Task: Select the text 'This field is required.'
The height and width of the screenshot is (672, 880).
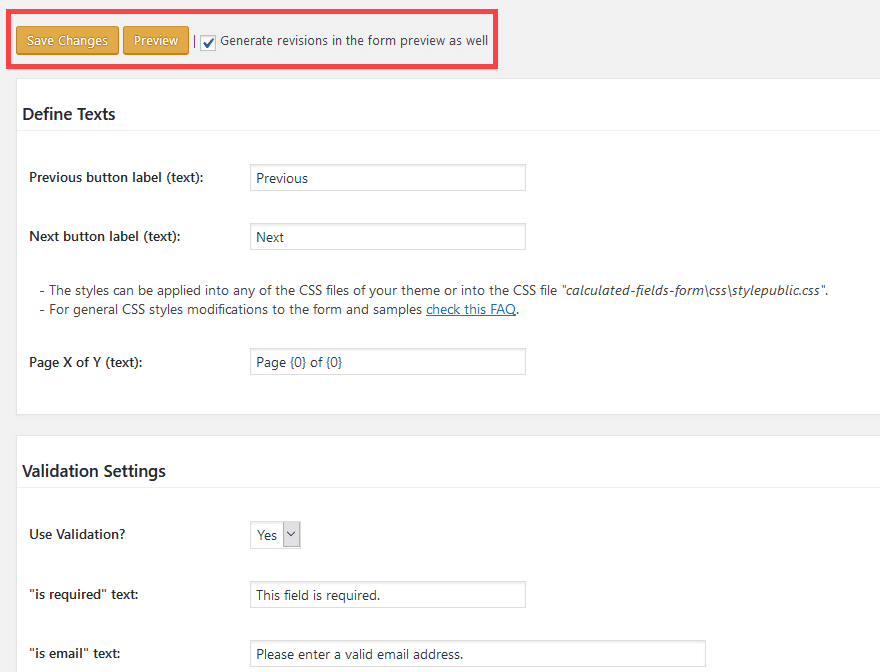Action: [x=320, y=594]
